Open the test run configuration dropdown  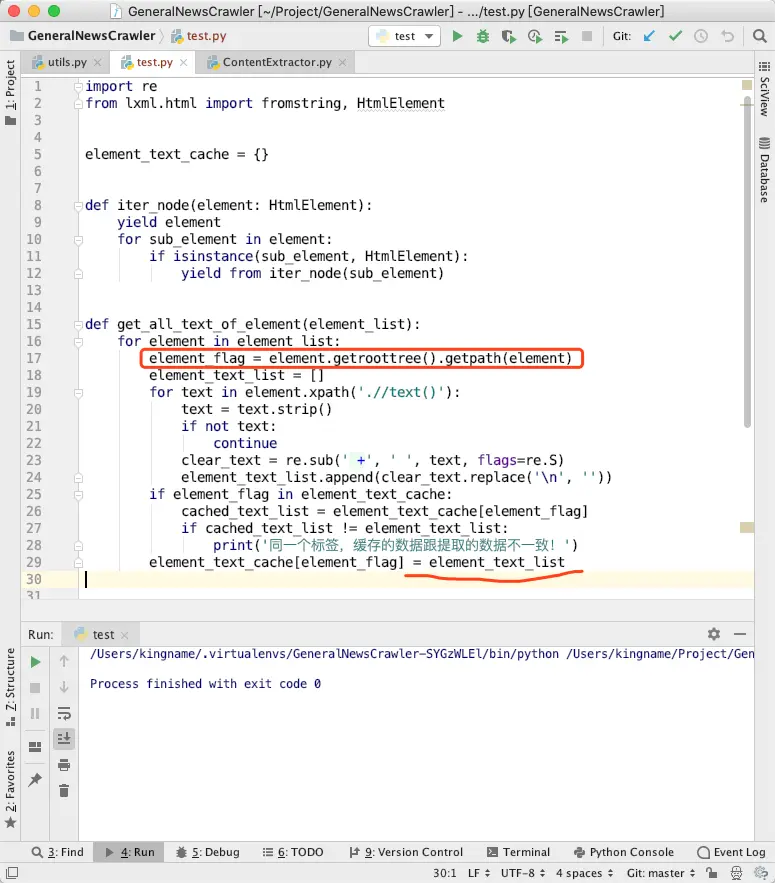tap(404, 36)
